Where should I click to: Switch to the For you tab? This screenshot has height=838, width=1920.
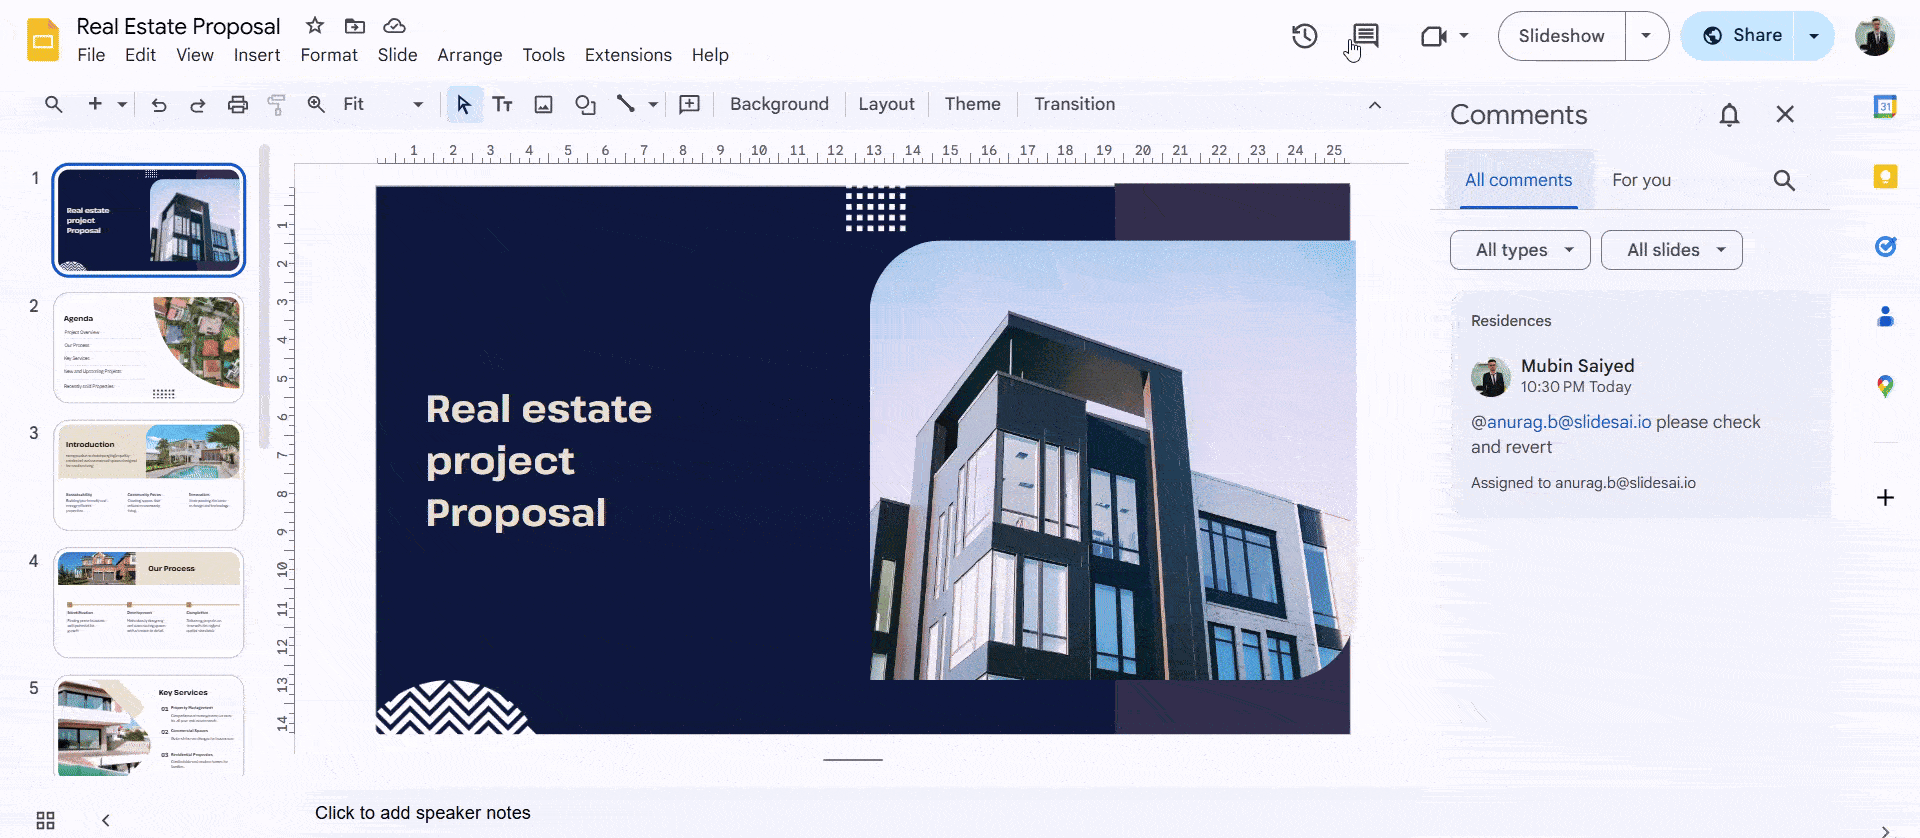pyautogui.click(x=1641, y=180)
